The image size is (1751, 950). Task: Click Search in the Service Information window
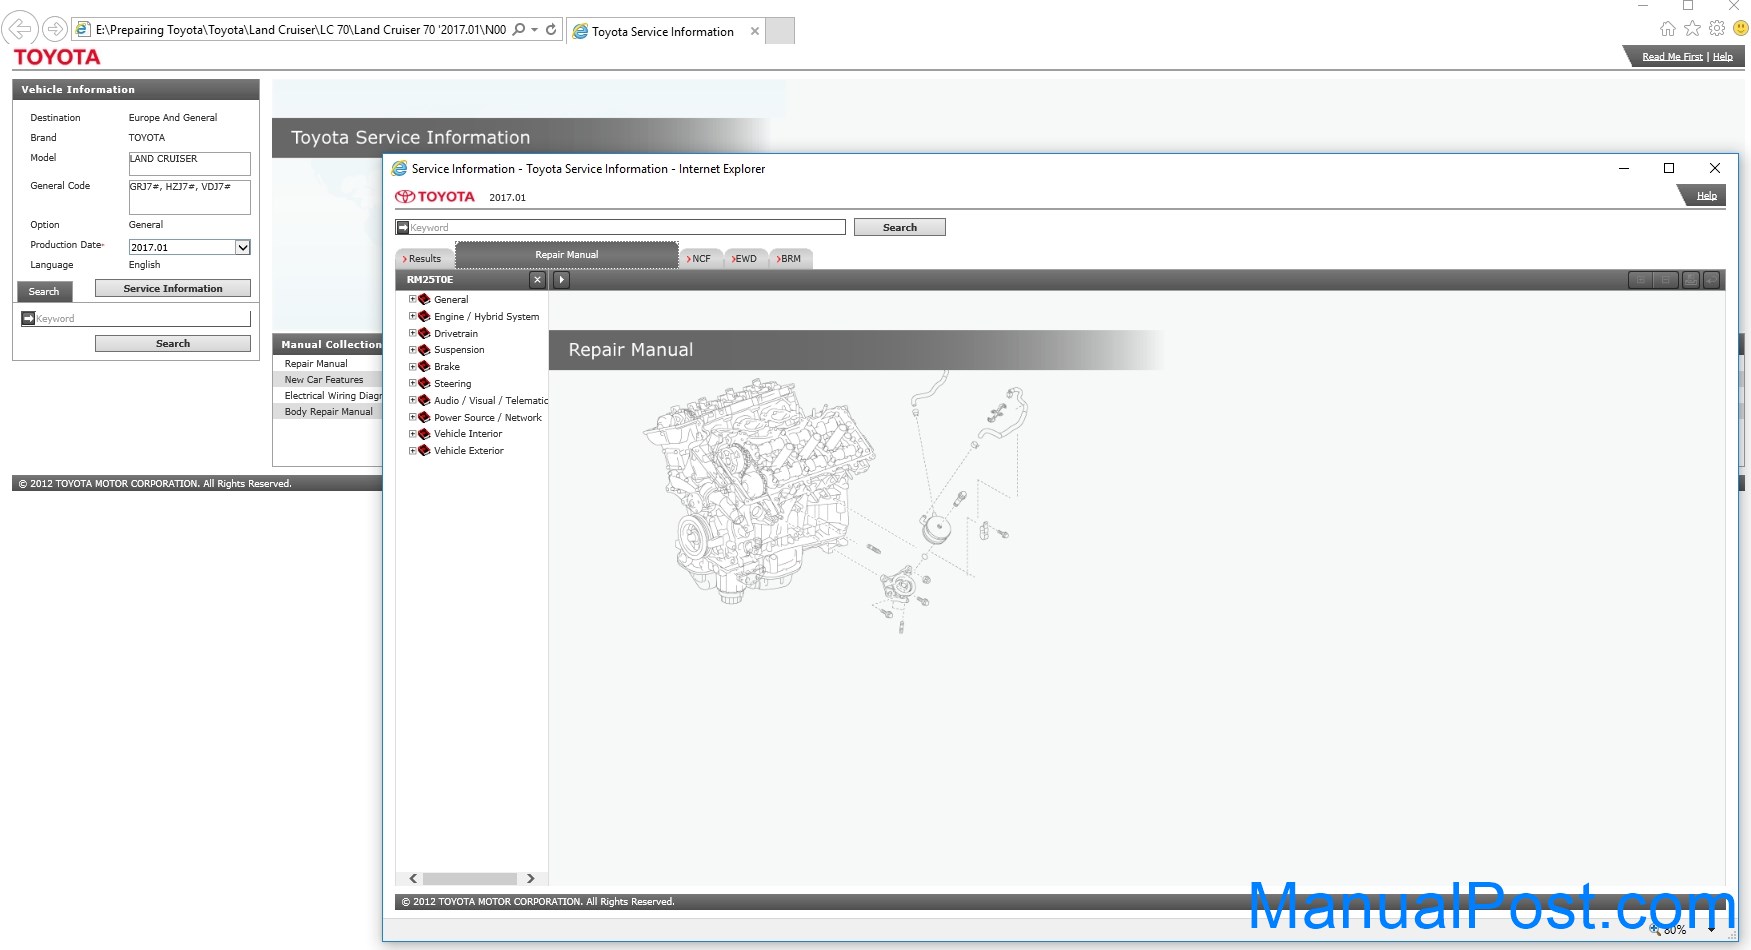[900, 228]
